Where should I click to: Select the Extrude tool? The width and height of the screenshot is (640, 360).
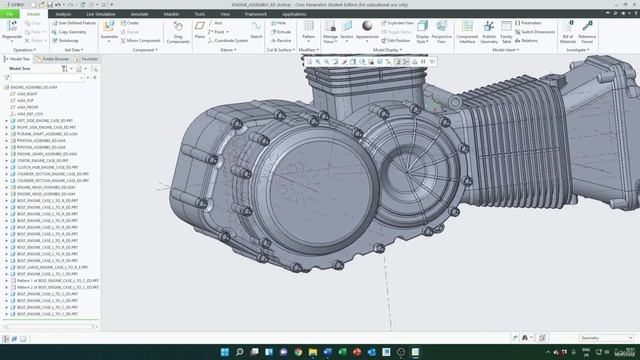click(x=281, y=32)
